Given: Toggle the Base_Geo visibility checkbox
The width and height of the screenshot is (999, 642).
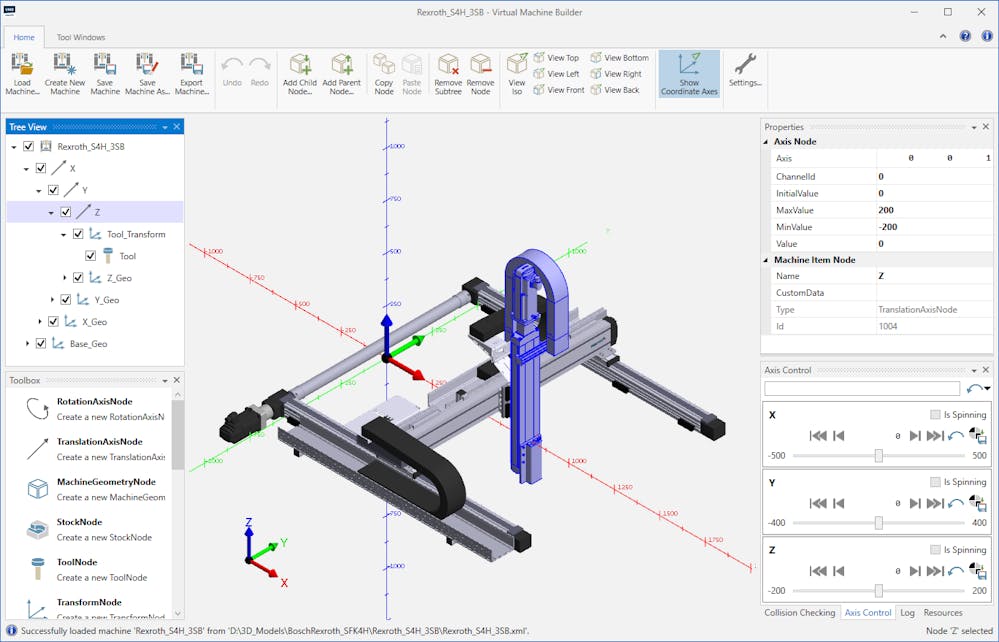Looking at the screenshot, I should pos(41,343).
